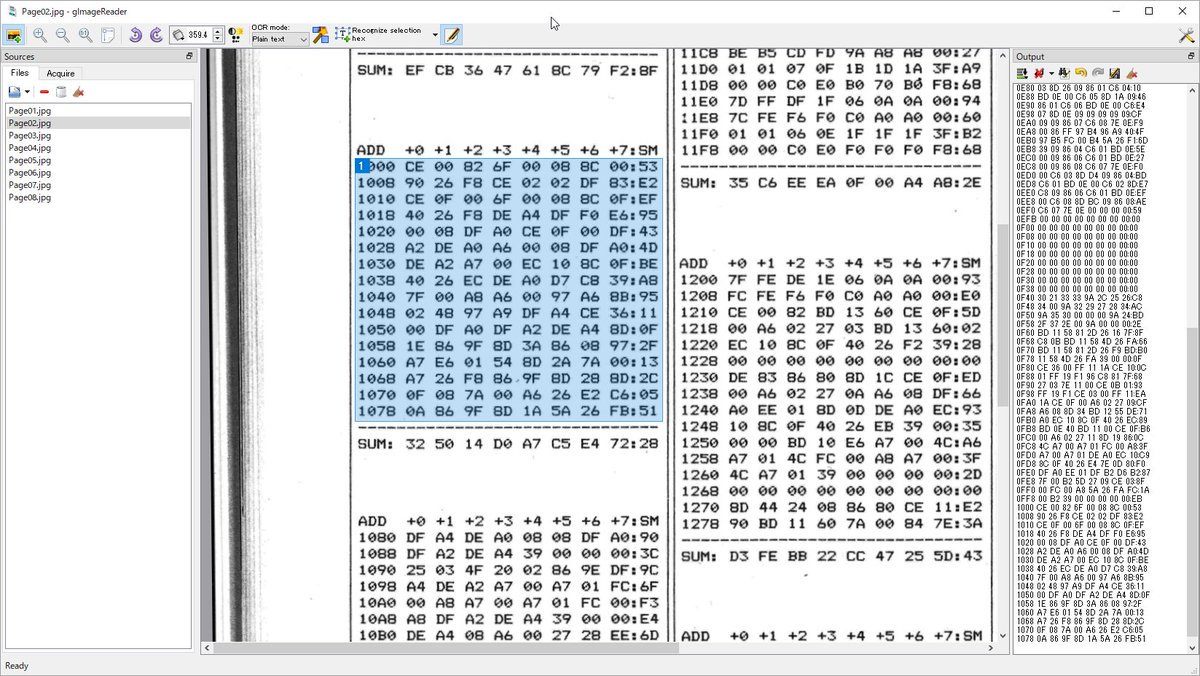Click the add images icon in Sources

click(x=14, y=92)
